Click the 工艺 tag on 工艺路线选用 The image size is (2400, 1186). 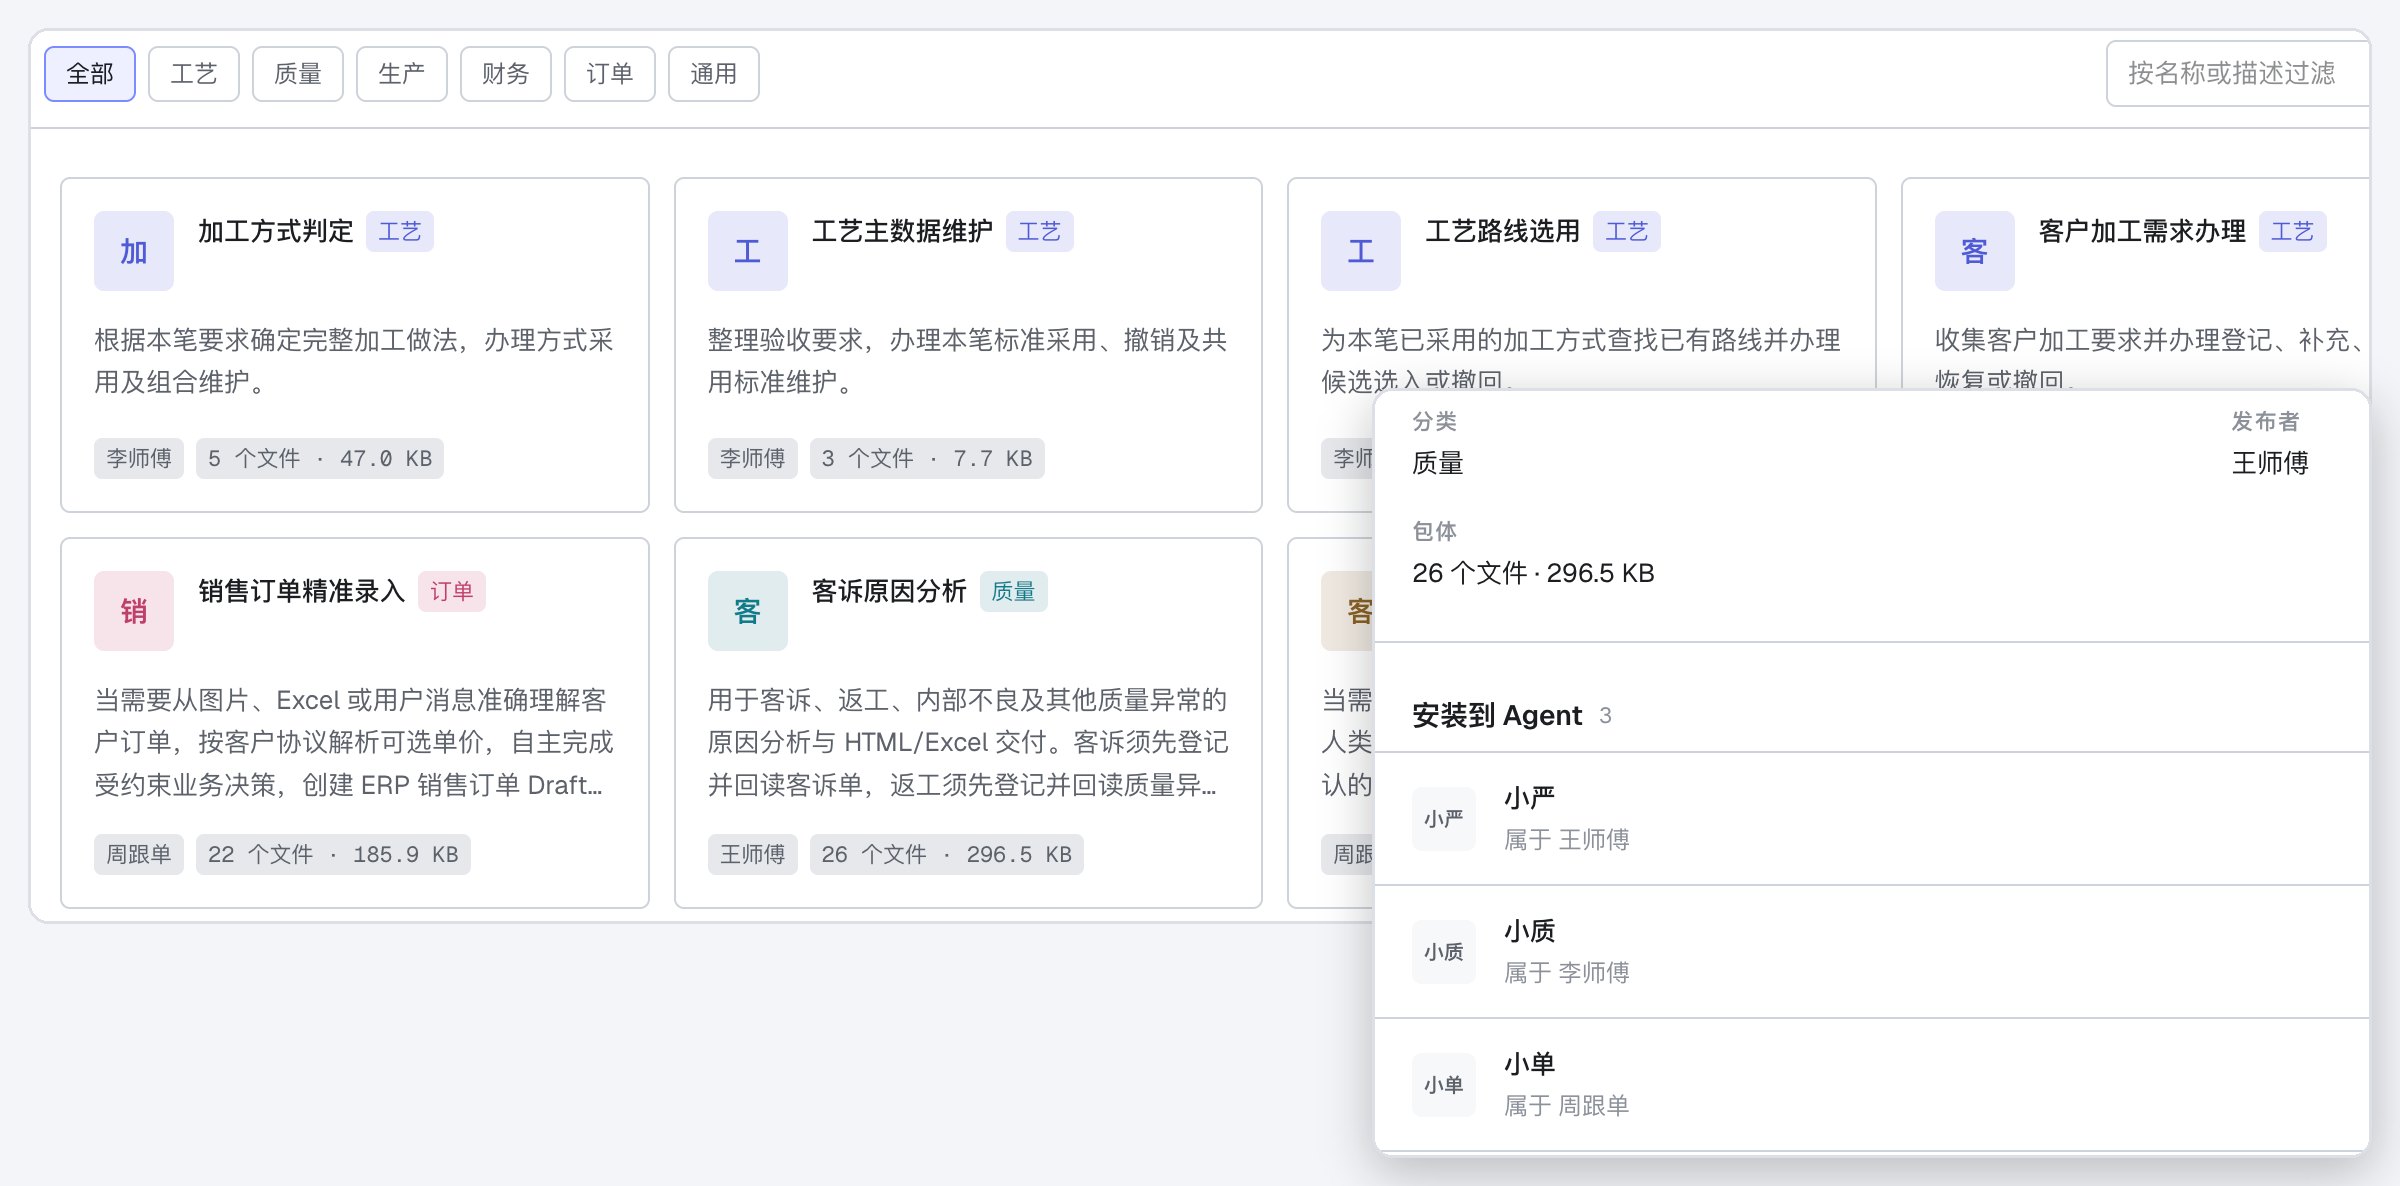click(x=1627, y=232)
